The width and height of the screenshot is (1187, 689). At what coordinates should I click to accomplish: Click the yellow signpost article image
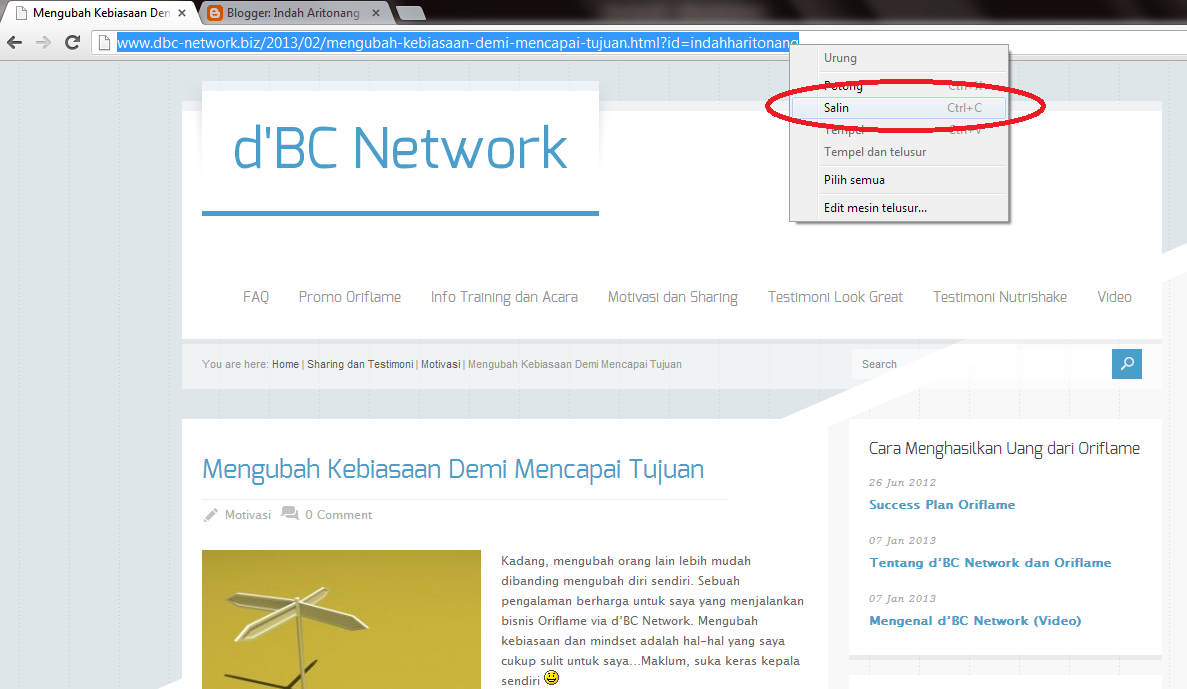point(341,619)
